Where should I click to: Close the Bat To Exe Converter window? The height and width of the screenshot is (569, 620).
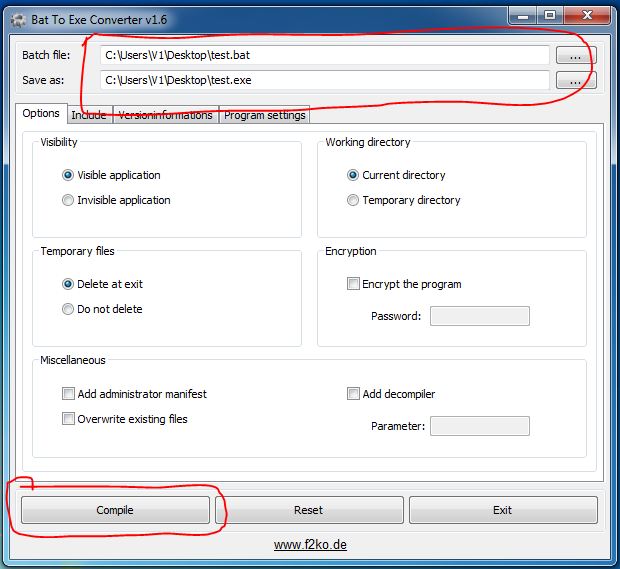click(587, 16)
